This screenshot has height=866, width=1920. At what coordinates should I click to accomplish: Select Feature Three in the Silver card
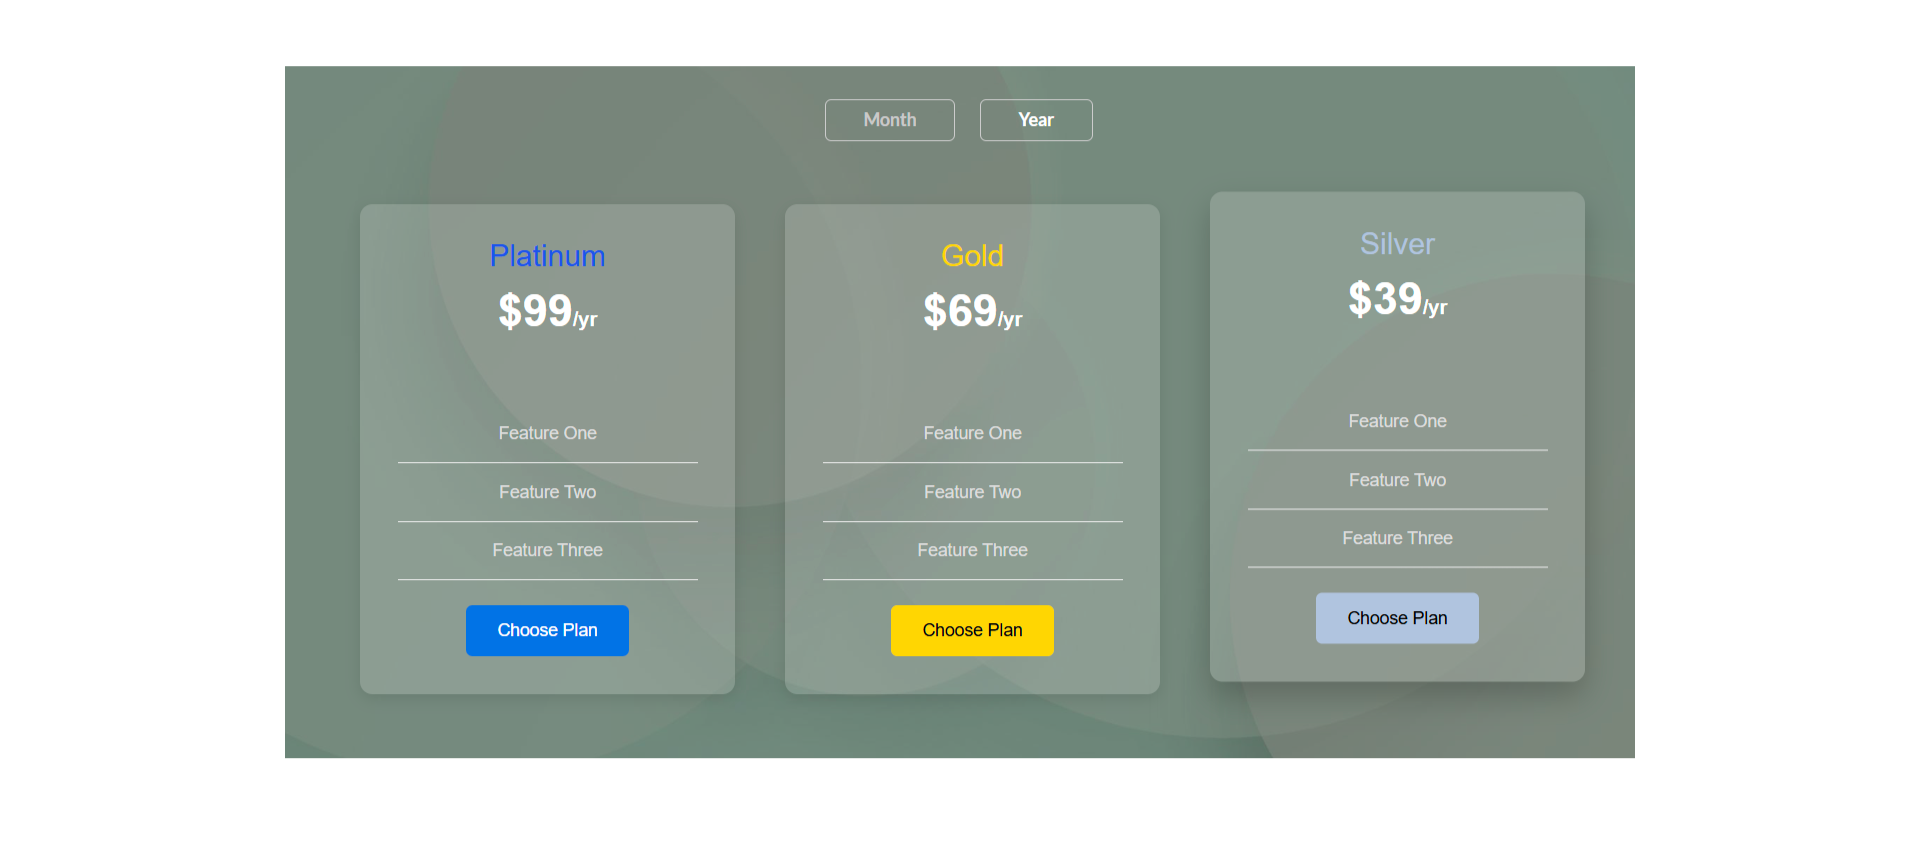(1397, 538)
